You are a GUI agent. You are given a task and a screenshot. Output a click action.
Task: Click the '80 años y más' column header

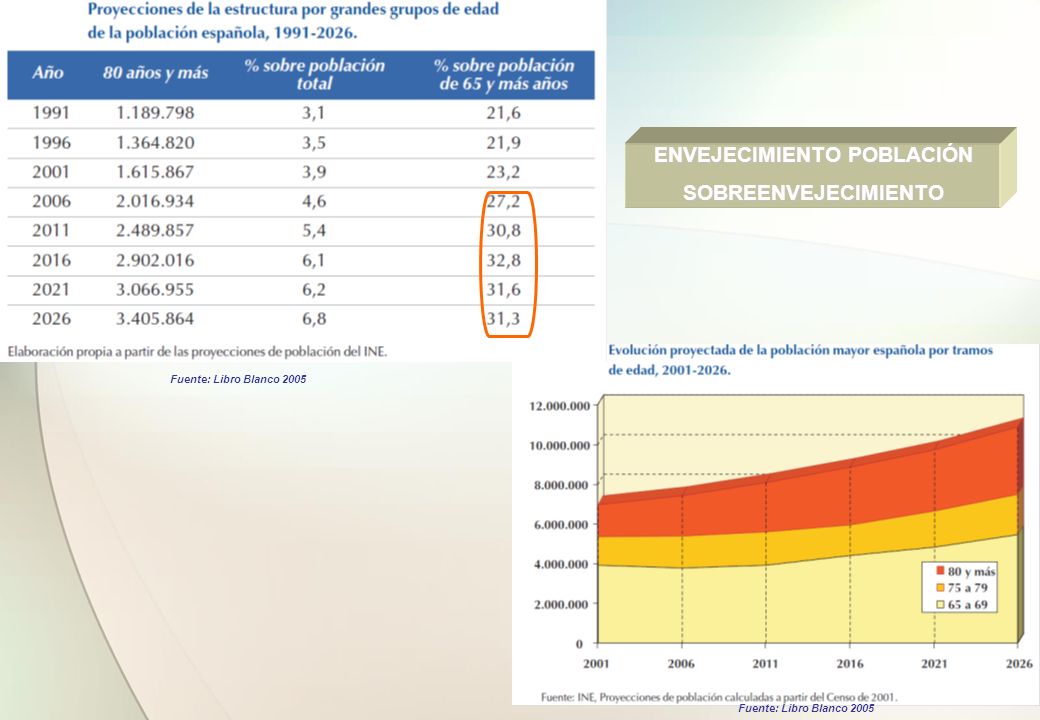pyautogui.click(x=155, y=73)
